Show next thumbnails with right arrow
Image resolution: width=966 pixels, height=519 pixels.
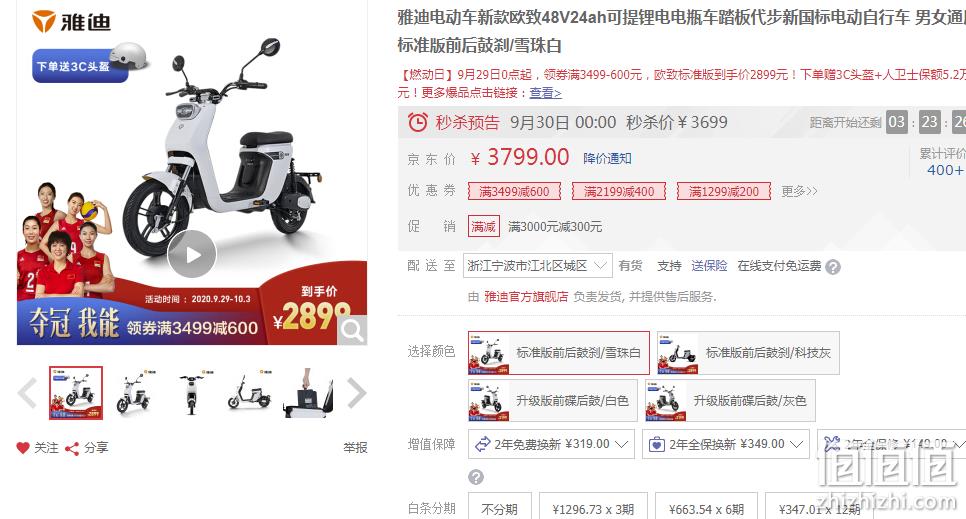pos(357,393)
